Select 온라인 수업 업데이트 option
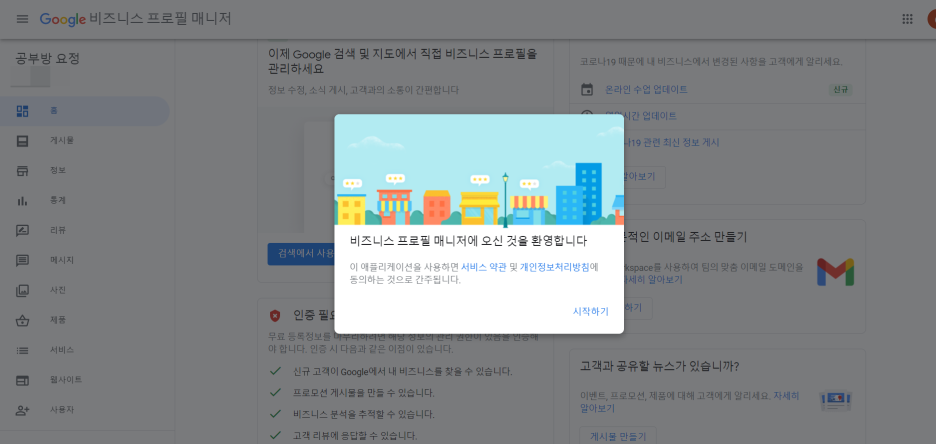Screen dimensions: 936x444 [646, 90]
